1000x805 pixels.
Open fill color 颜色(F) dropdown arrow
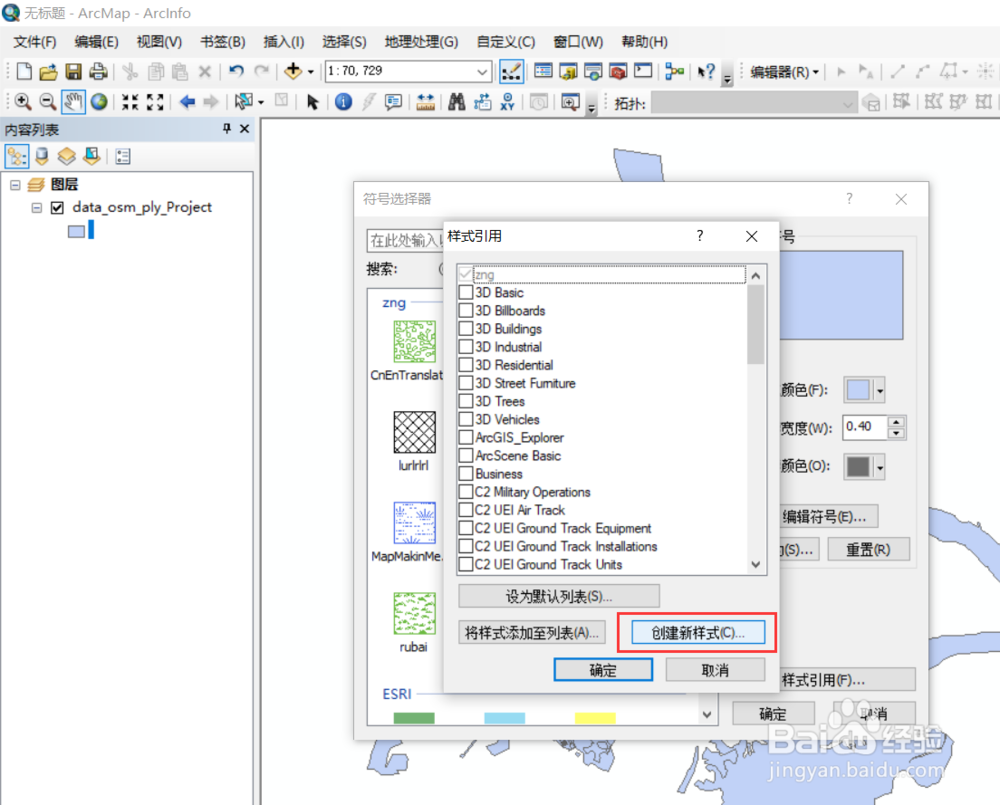880,390
